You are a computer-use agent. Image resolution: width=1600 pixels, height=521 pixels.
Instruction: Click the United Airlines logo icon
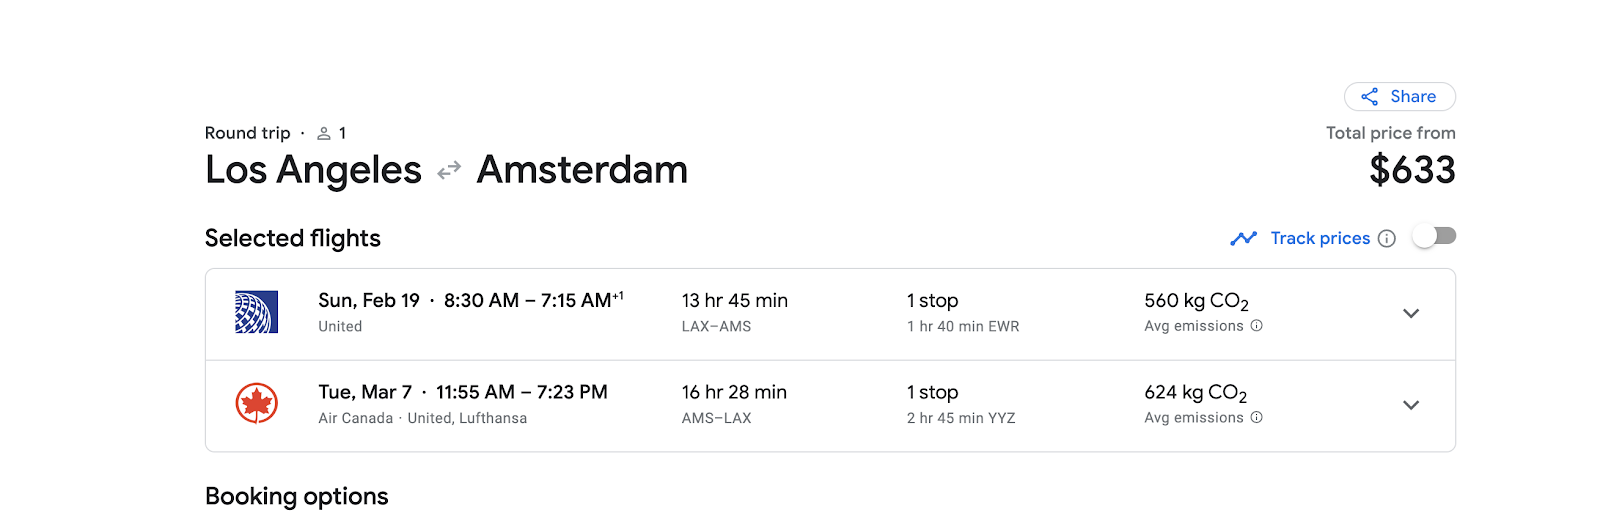point(256,312)
